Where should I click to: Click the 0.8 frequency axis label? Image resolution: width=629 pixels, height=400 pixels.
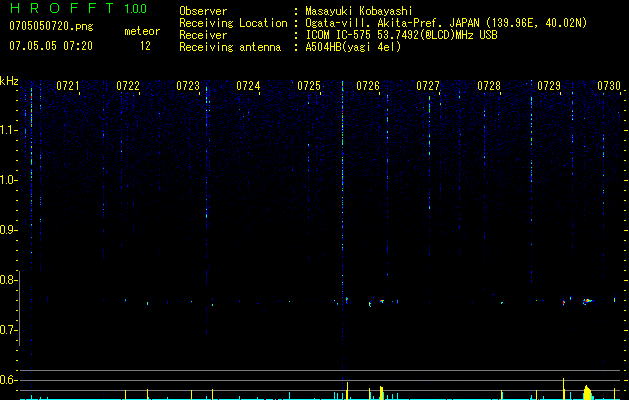pos(7,280)
